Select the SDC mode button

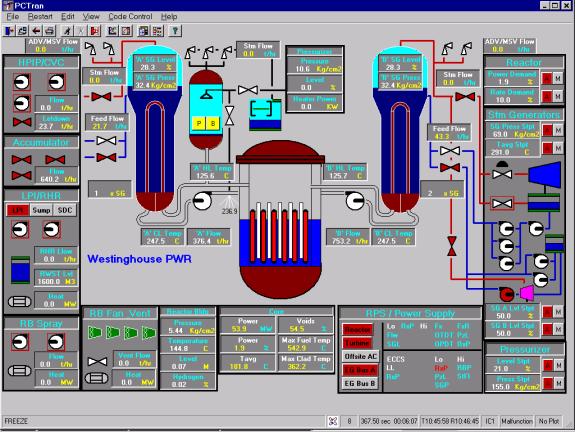coord(65,210)
